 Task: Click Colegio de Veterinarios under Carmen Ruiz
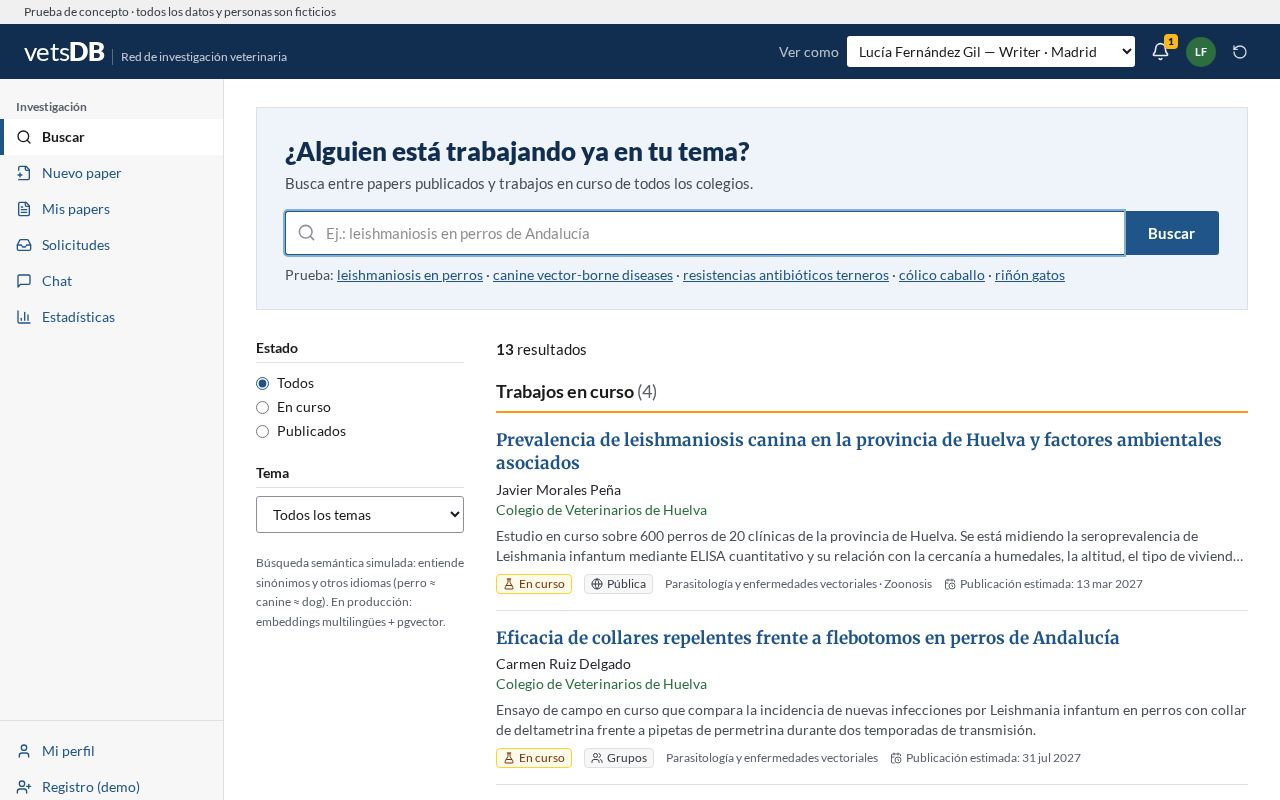[x=601, y=684]
